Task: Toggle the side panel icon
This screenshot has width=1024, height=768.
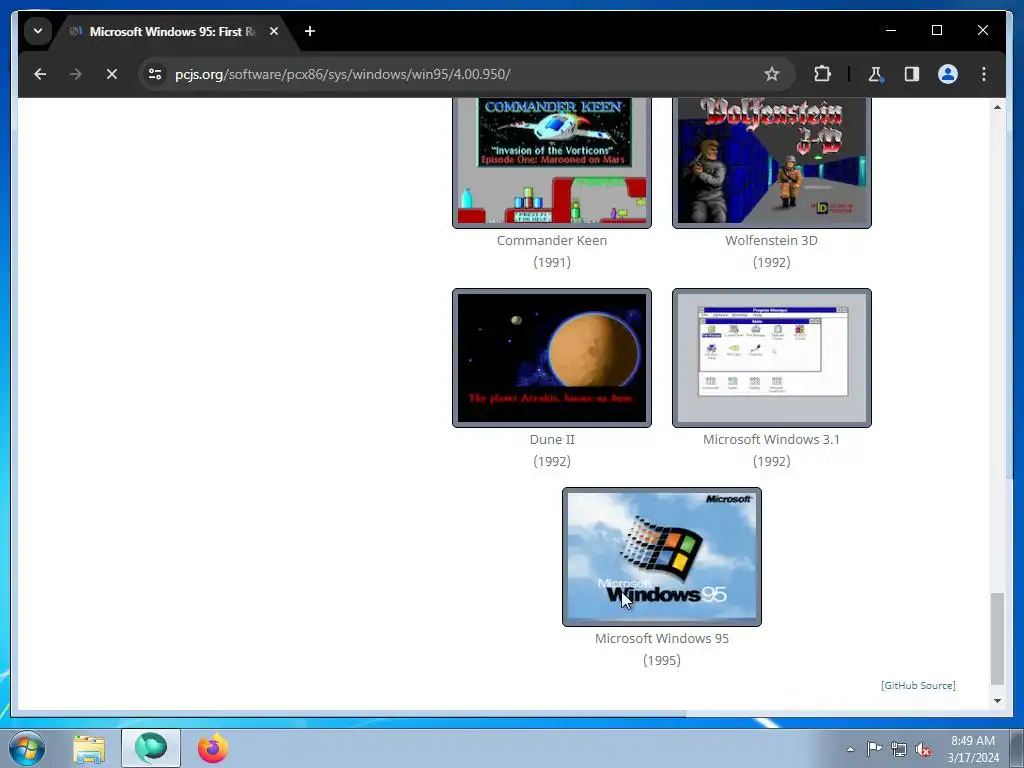Action: tap(912, 74)
